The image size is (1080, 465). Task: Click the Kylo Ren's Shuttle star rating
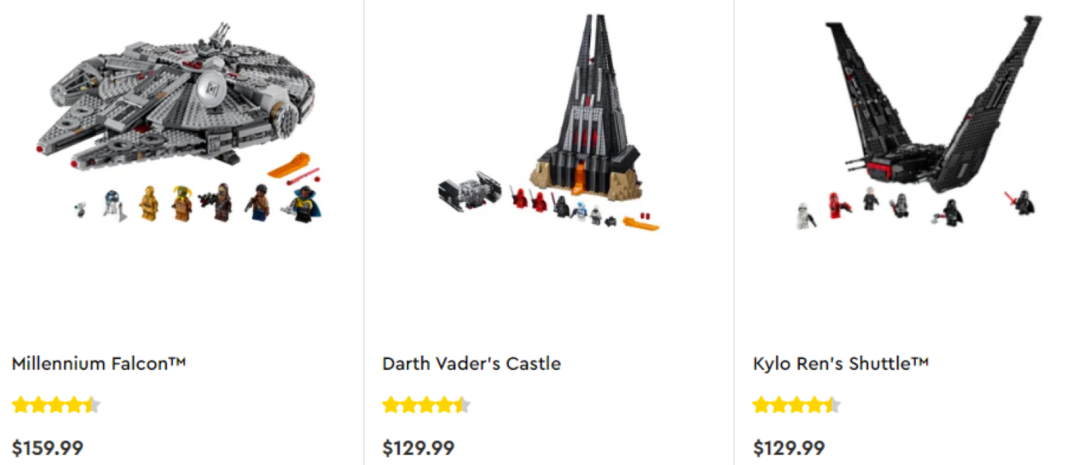[798, 405]
